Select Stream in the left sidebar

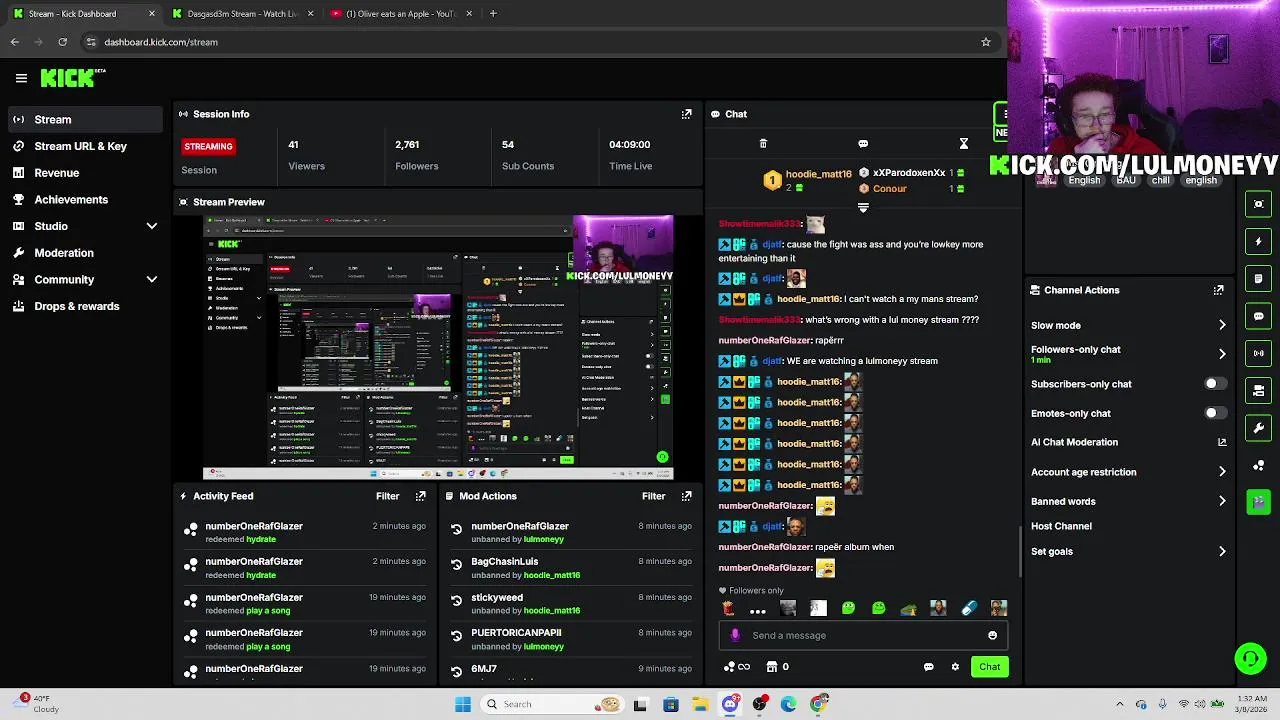[84, 120]
